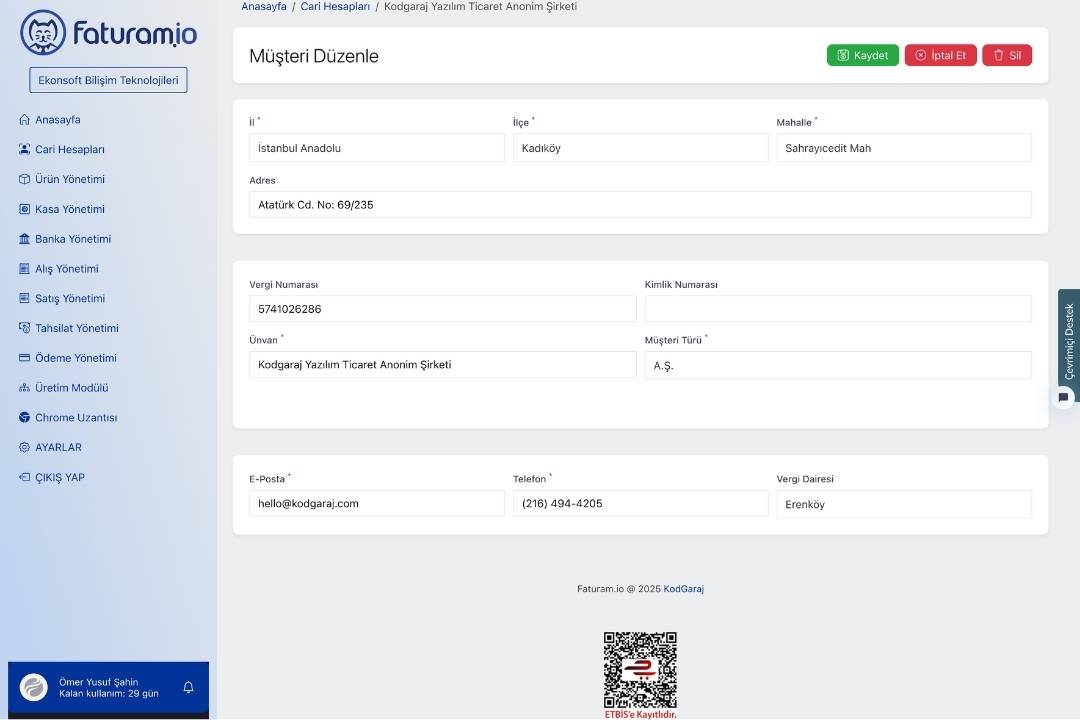Image resolution: width=1080 pixels, height=720 pixels.
Task: Click the ÇIKIŞ YAP logout icon
Action: (25, 477)
